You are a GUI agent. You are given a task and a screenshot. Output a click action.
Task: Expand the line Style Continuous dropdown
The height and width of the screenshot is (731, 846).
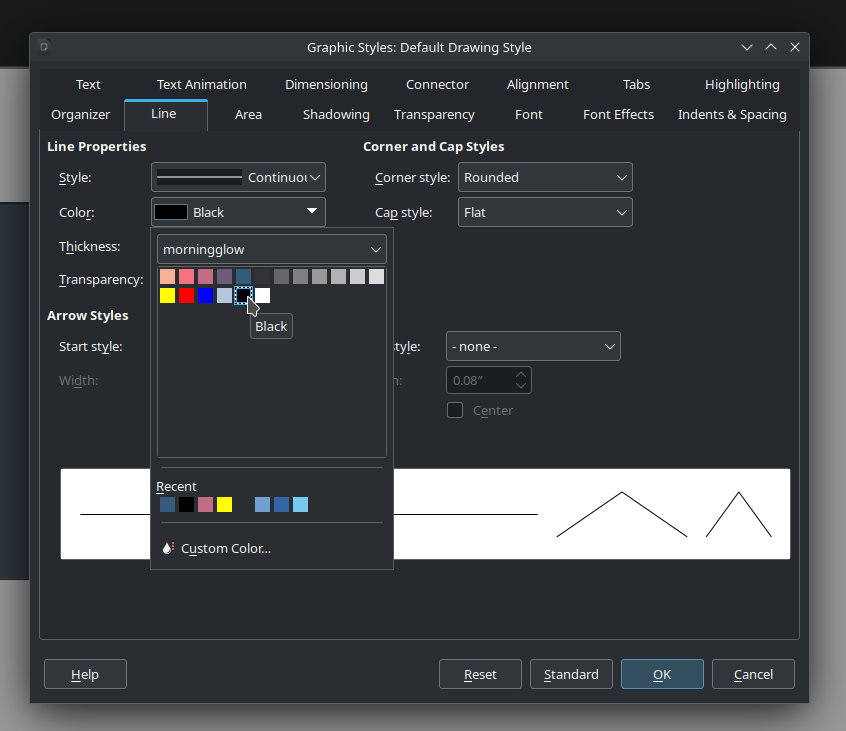pyautogui.click(x=238, y=178)
